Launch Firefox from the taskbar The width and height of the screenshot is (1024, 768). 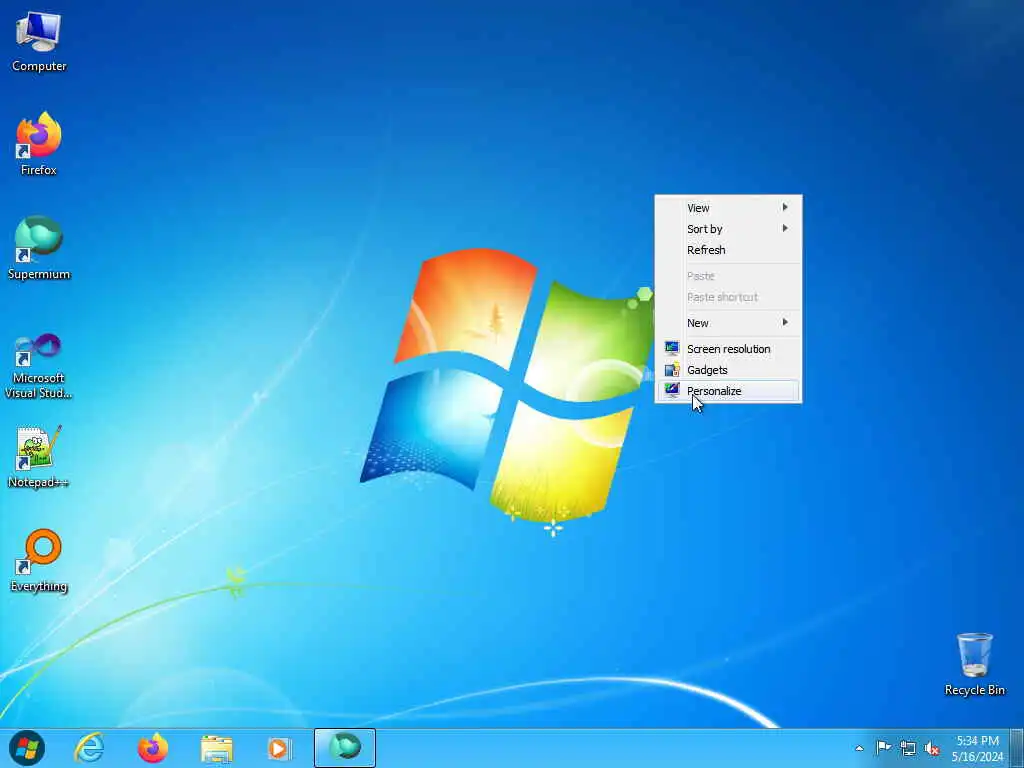click(153, 748)
